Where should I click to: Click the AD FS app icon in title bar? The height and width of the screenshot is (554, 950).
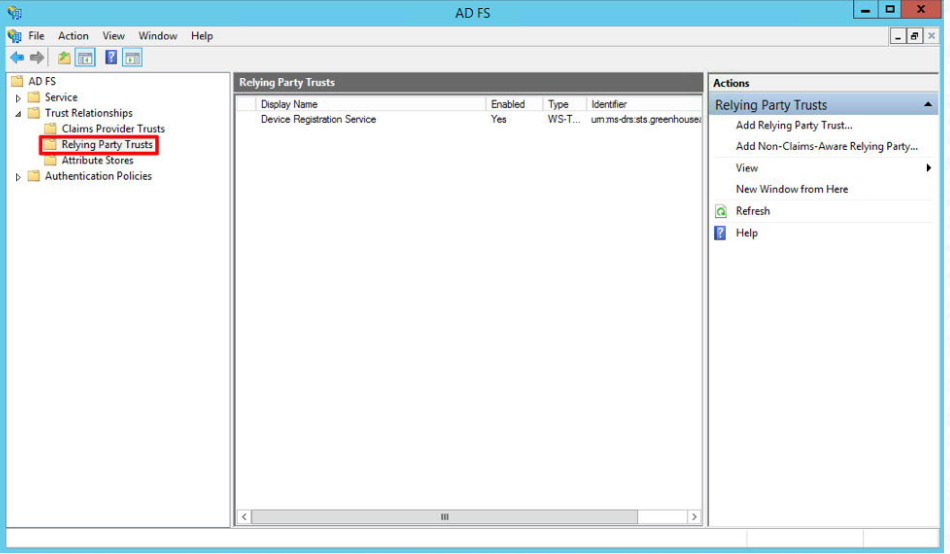point(15,12)
